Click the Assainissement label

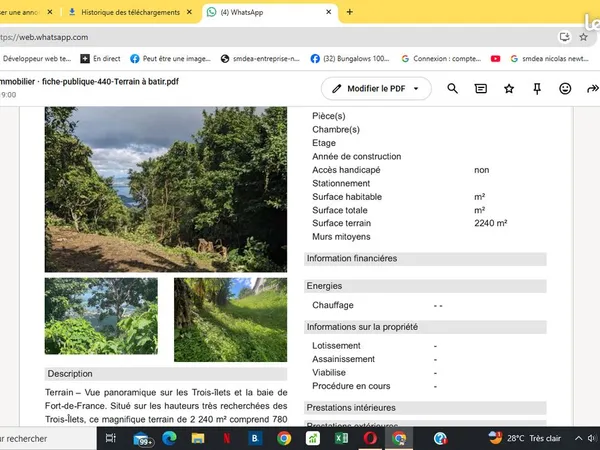[343, 359]
